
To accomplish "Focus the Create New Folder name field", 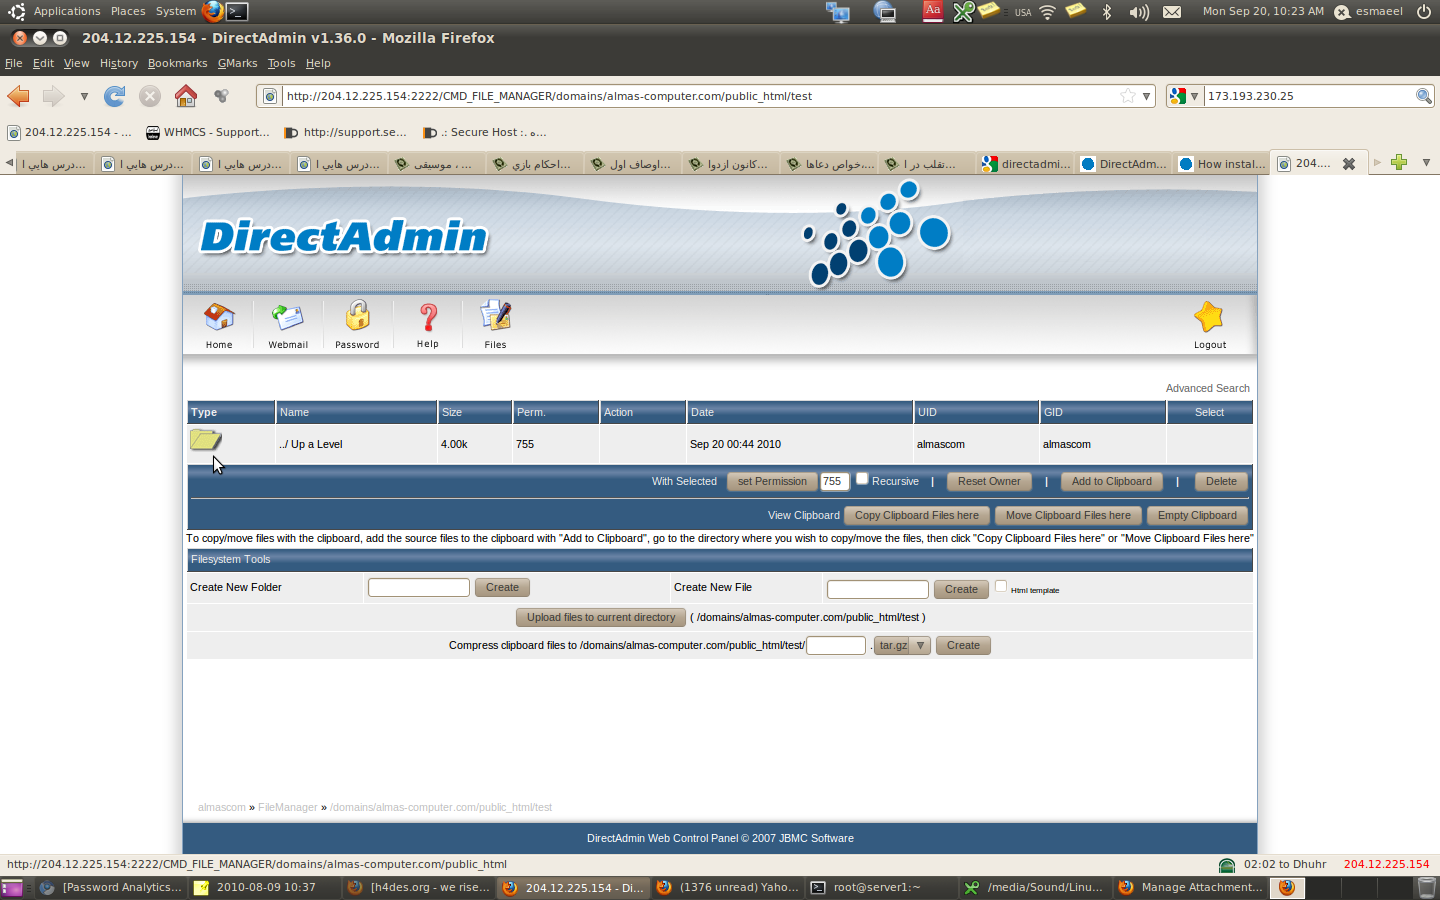I will coord(419,588).
